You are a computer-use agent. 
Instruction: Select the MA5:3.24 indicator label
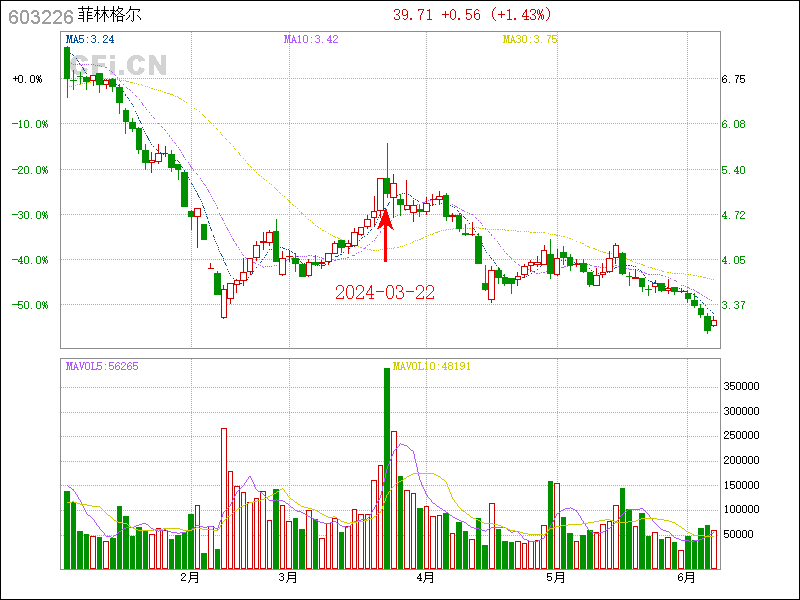[x=90, y=40]
